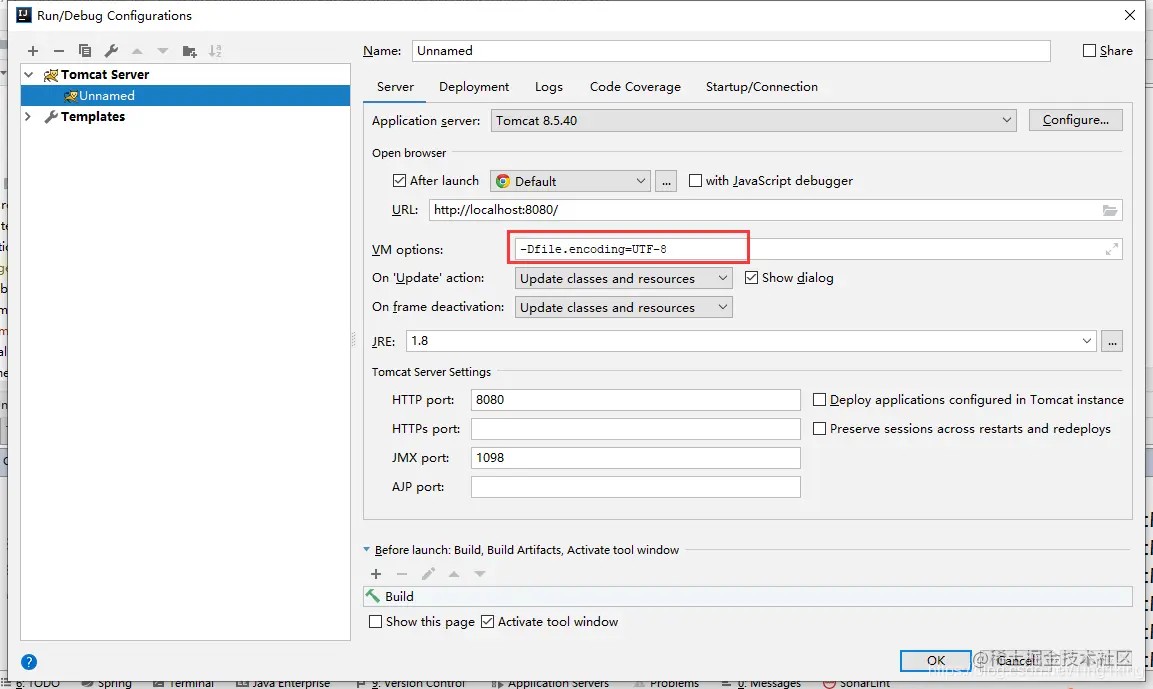Open the On frame deactivation dropdown
Image resolution: width=1153 pixels, height=689 pixels.
(624, 307)
